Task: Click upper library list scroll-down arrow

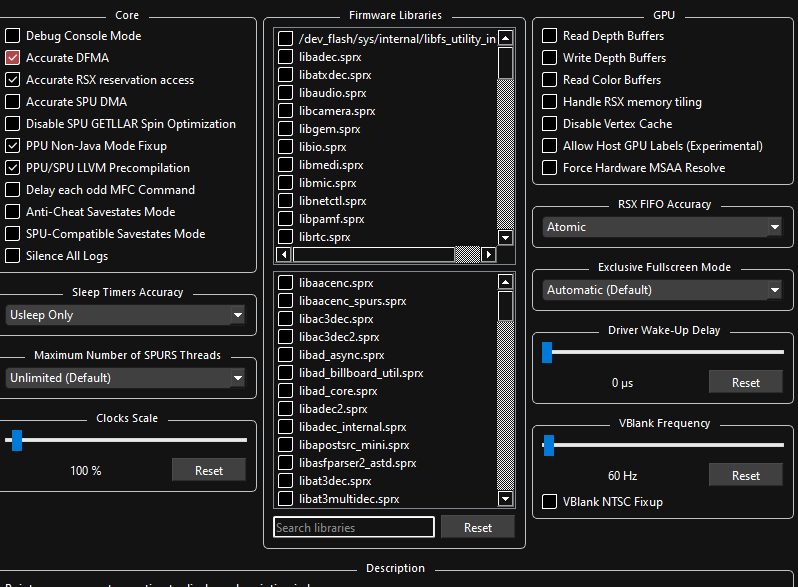Action: click(x=505, y=237)
